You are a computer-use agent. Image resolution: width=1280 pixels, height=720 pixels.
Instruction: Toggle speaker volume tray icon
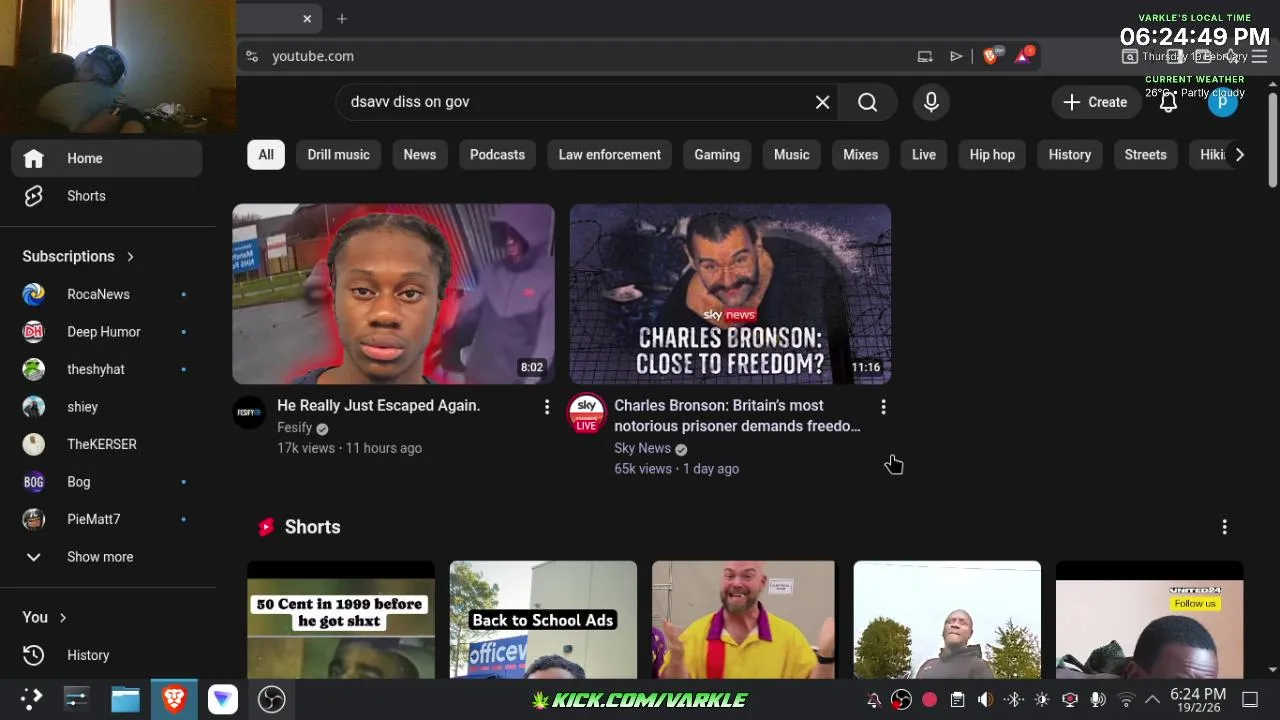(985, 700)
